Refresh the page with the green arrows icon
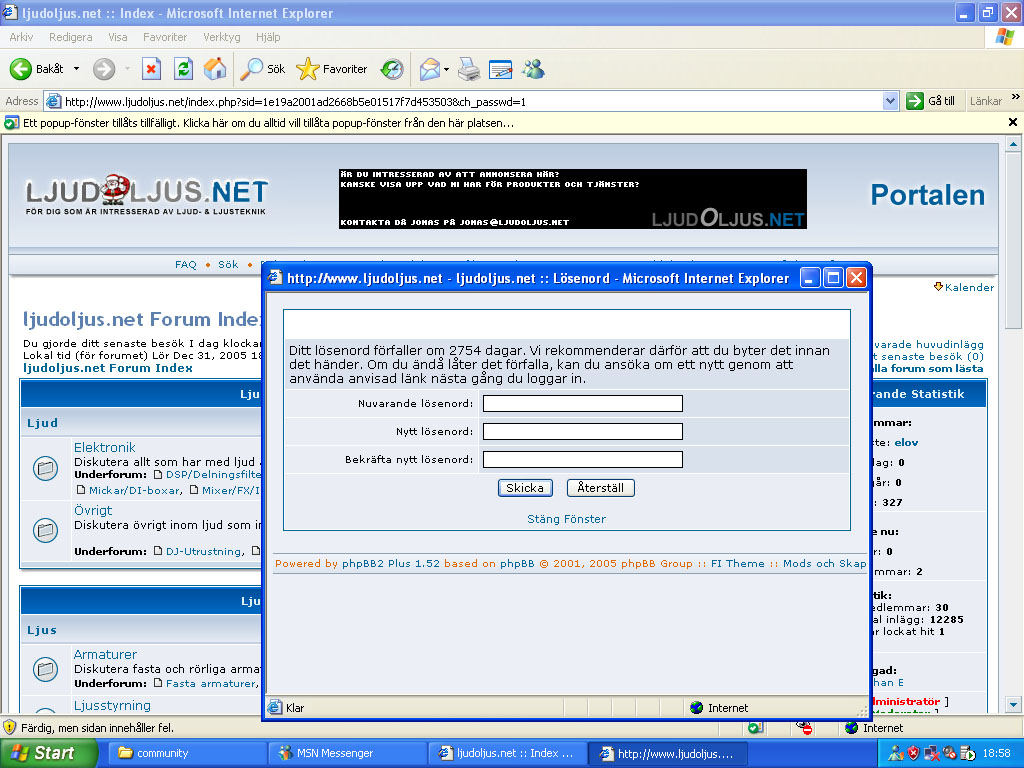This screenshot has width=1024, height=768. (x=184, y=69)
